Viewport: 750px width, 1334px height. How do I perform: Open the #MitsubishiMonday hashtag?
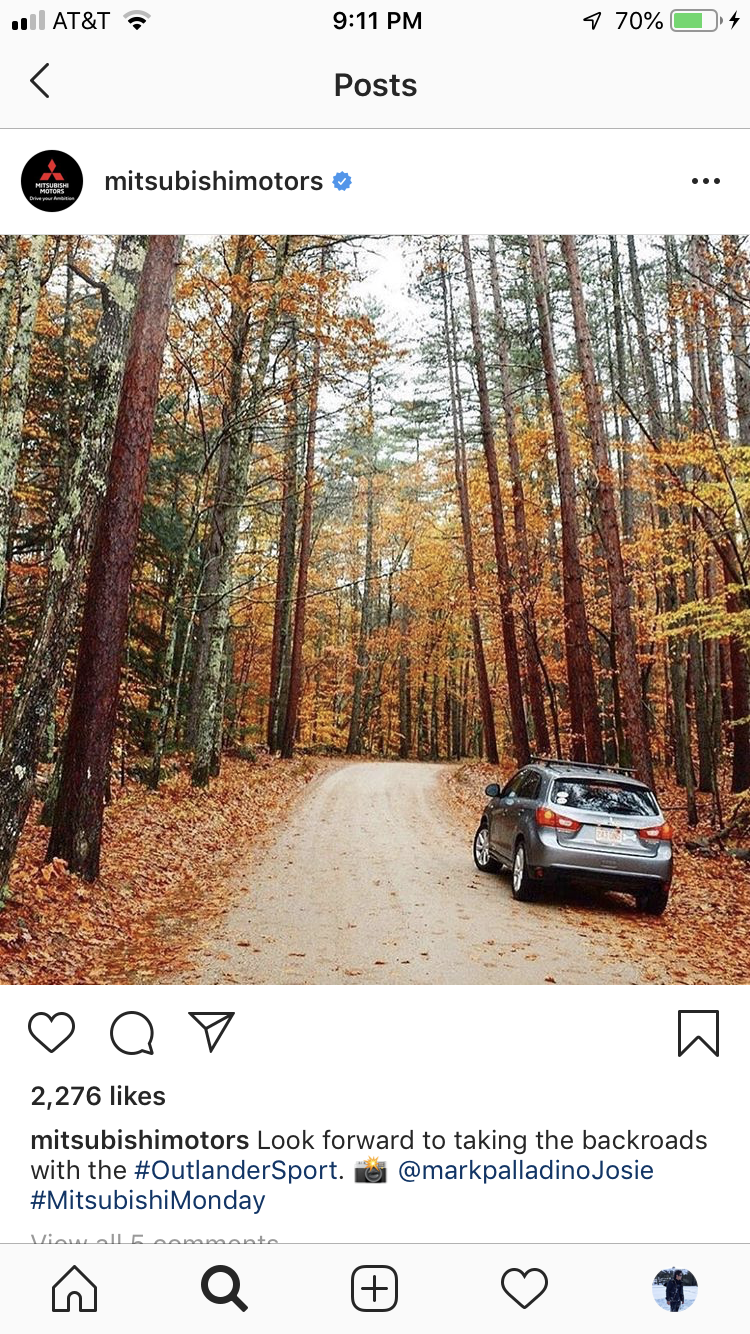(148, 1200)
